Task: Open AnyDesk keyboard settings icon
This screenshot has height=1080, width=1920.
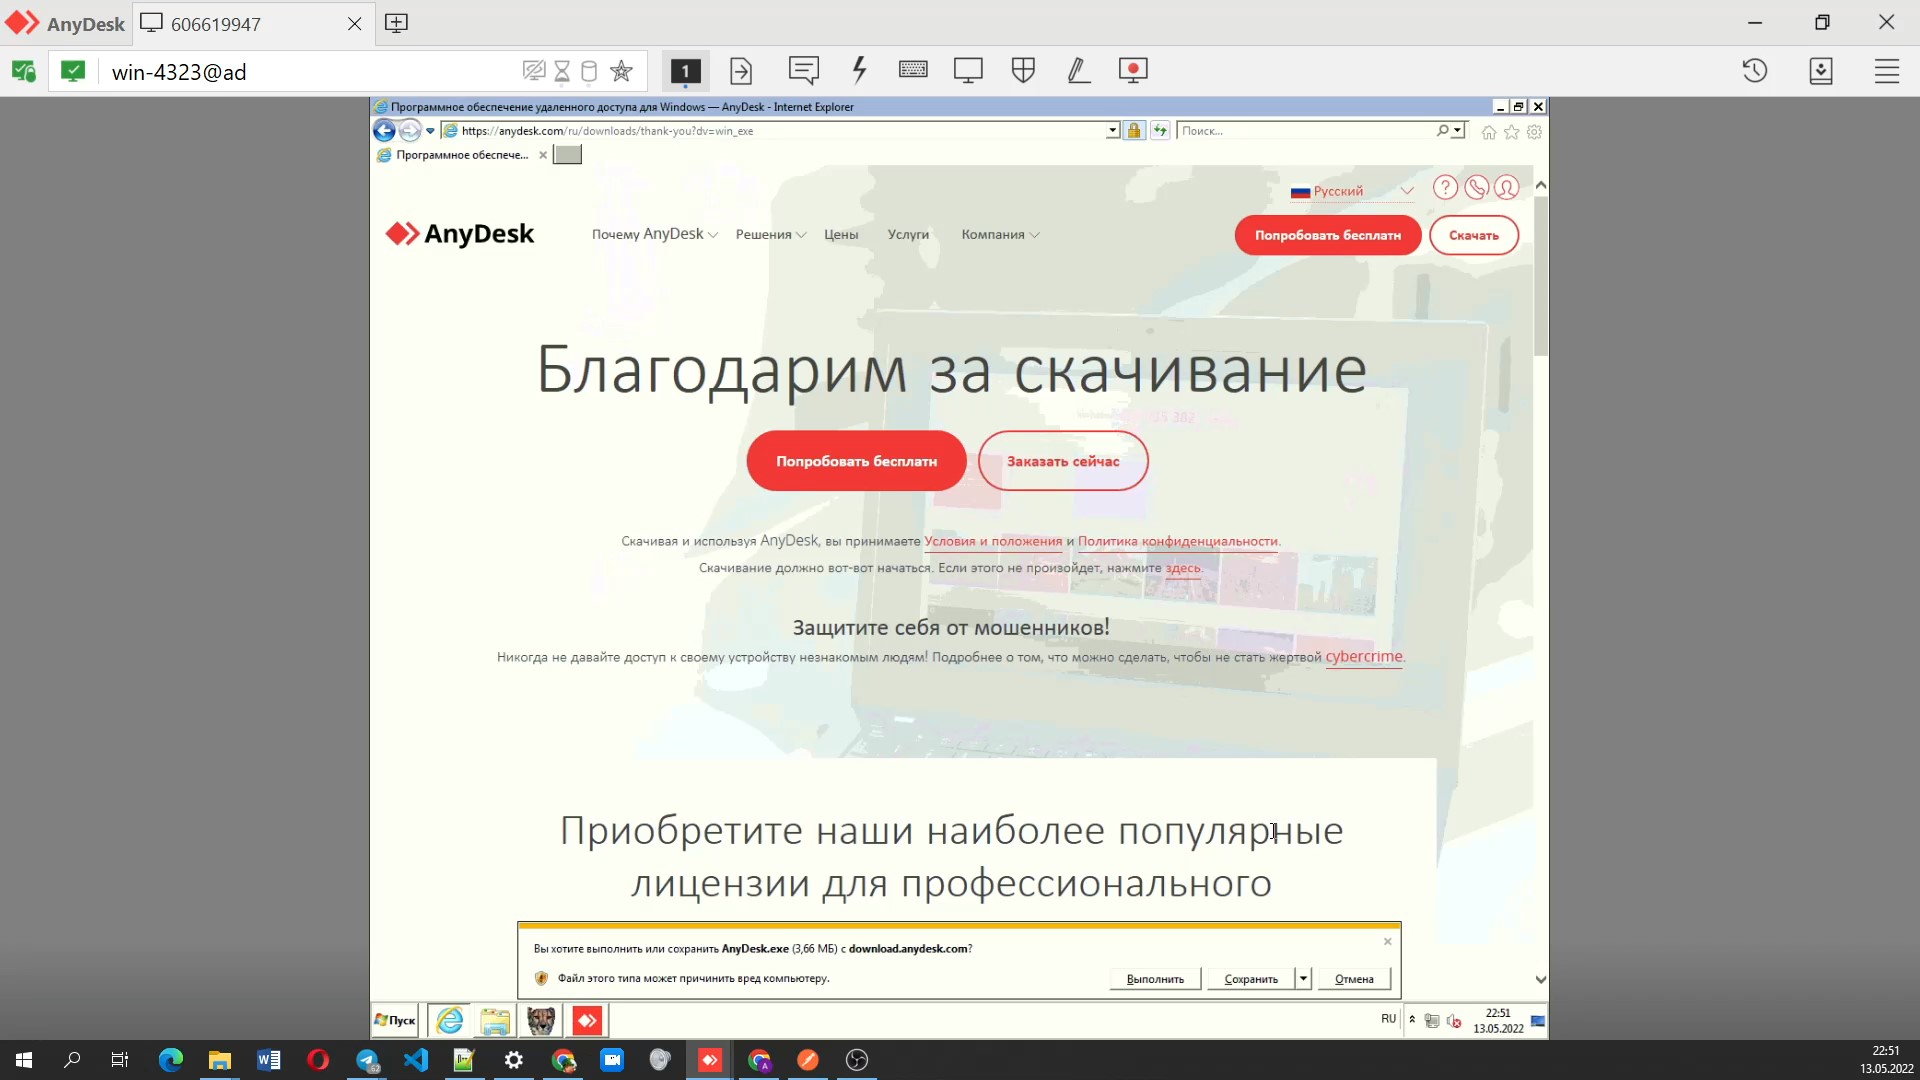Action: pos(912,71)
